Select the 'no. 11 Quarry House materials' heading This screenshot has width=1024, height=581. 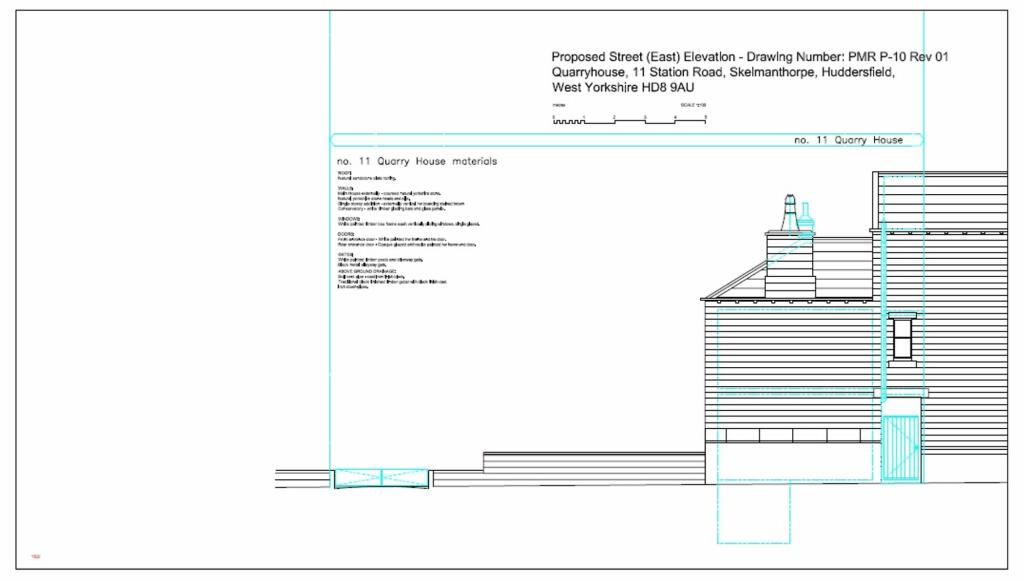pyautogui.click(x=417, y=161)
